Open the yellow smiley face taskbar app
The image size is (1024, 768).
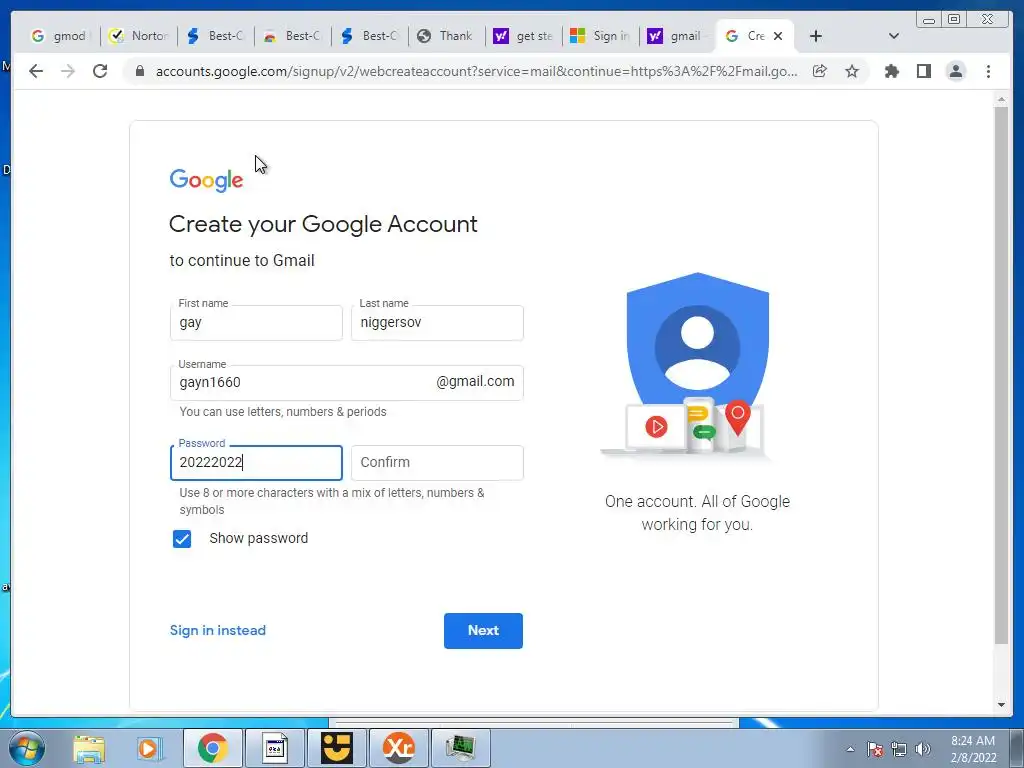coord(337,748)
